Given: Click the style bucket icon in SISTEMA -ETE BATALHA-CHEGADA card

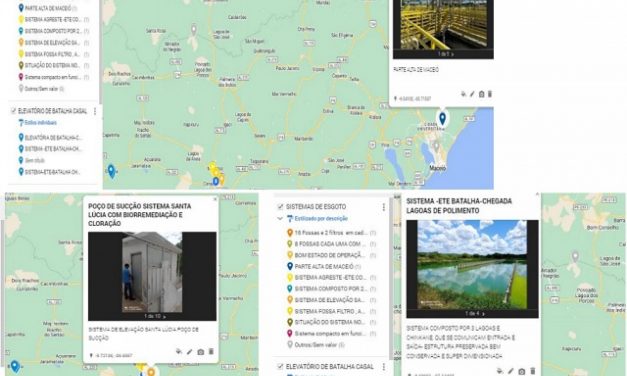Looking at the screenshot, I should pos(500,371).
